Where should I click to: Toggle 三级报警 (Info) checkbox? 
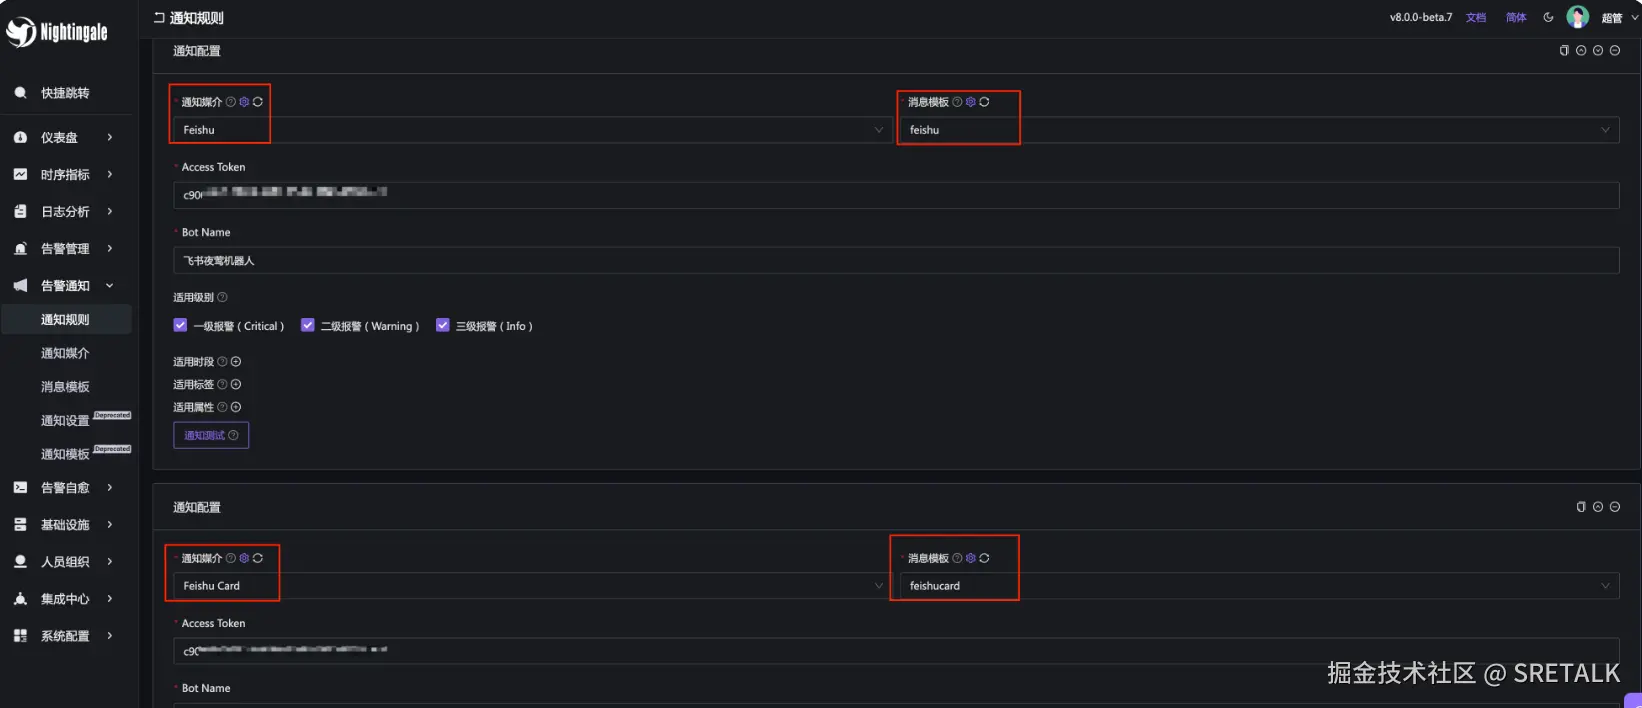click(442, 325)
